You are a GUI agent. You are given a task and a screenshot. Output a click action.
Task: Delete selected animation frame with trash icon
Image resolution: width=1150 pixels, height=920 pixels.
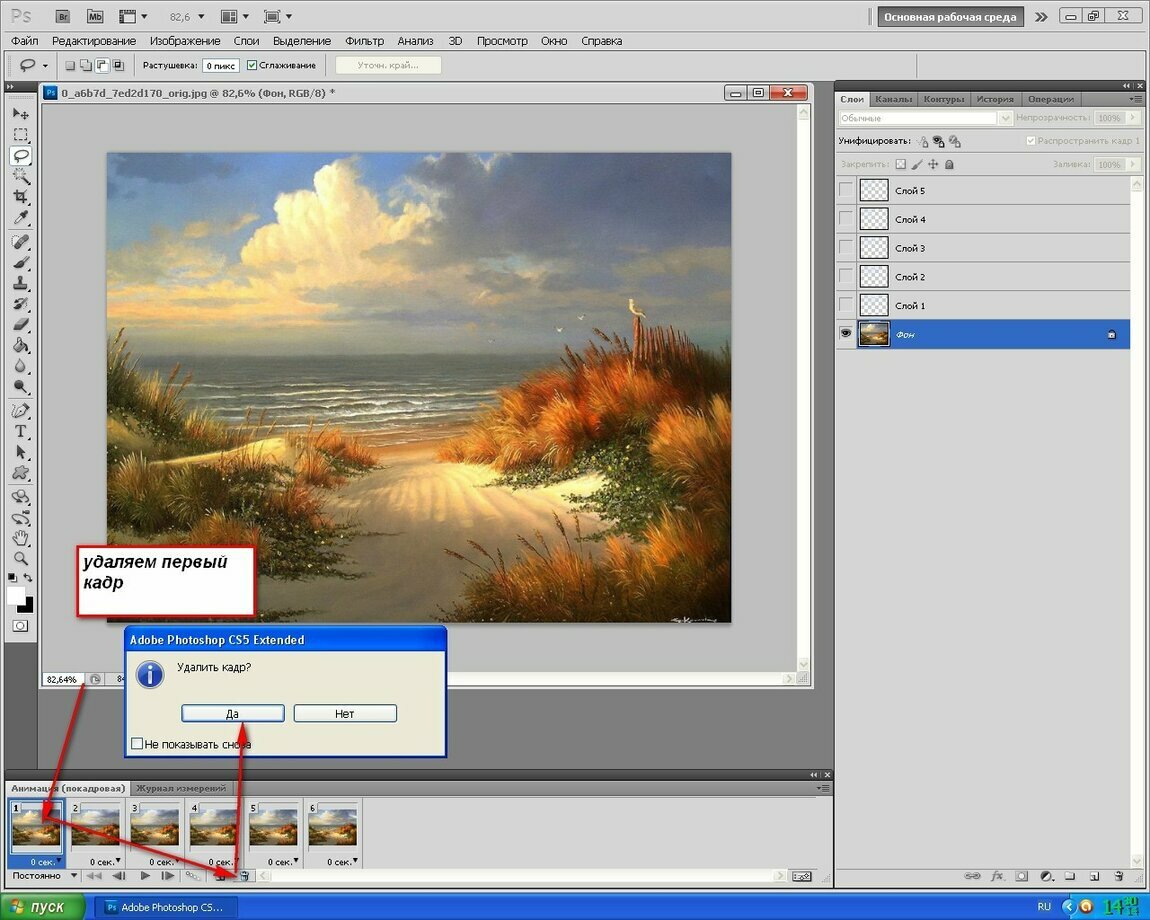[244, 876]
